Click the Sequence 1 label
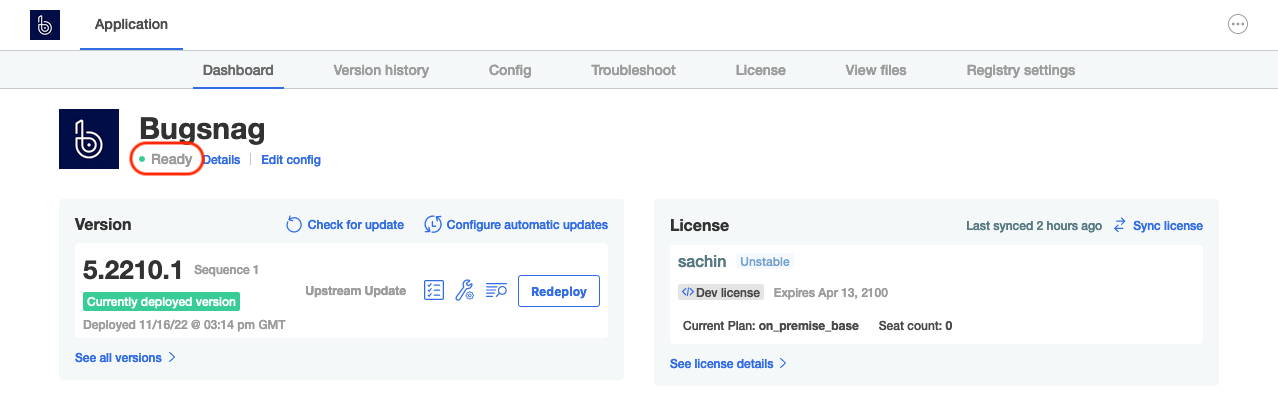This screenshot has height=400, width=1278. 226,270
